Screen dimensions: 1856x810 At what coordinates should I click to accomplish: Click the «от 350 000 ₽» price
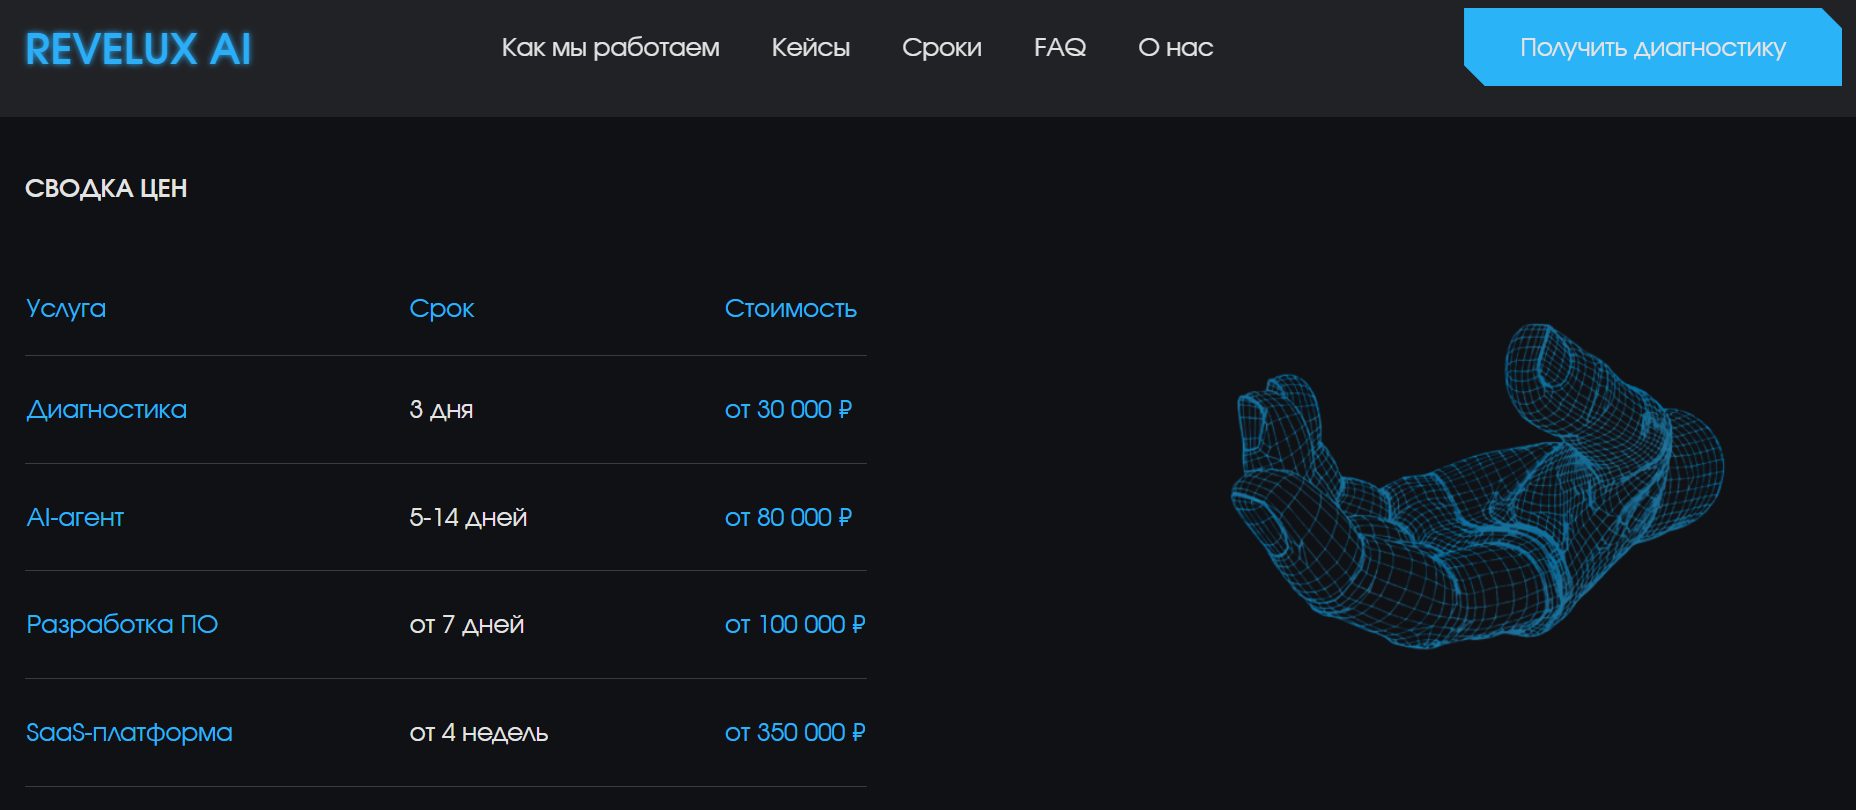(795, 732)
